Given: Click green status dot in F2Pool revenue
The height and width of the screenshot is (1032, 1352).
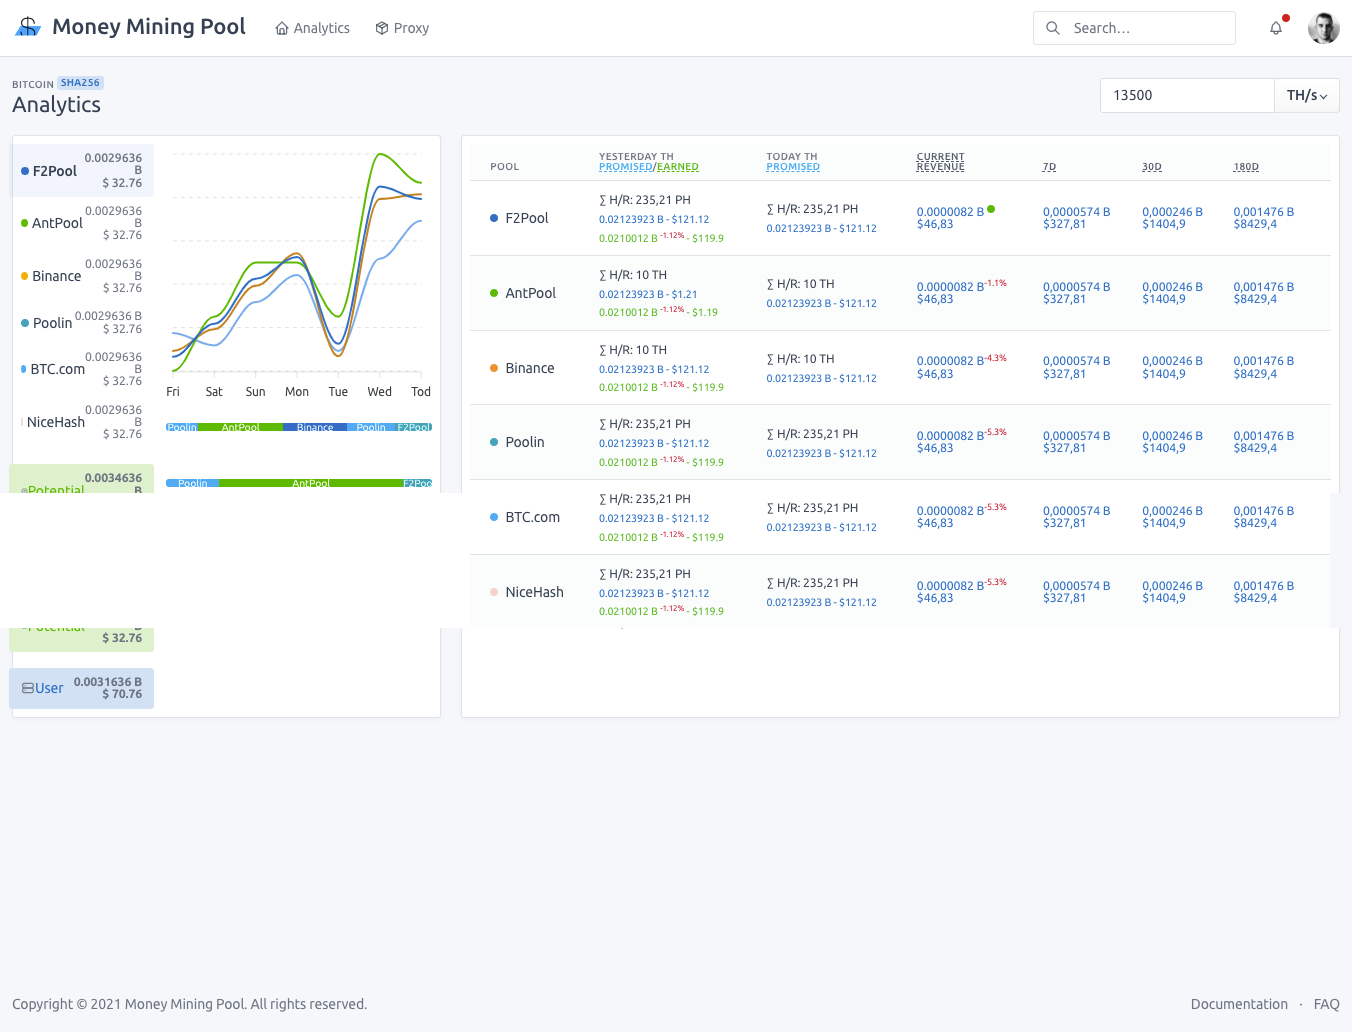Looking at the screenshot, I should (x=991, y=209).
